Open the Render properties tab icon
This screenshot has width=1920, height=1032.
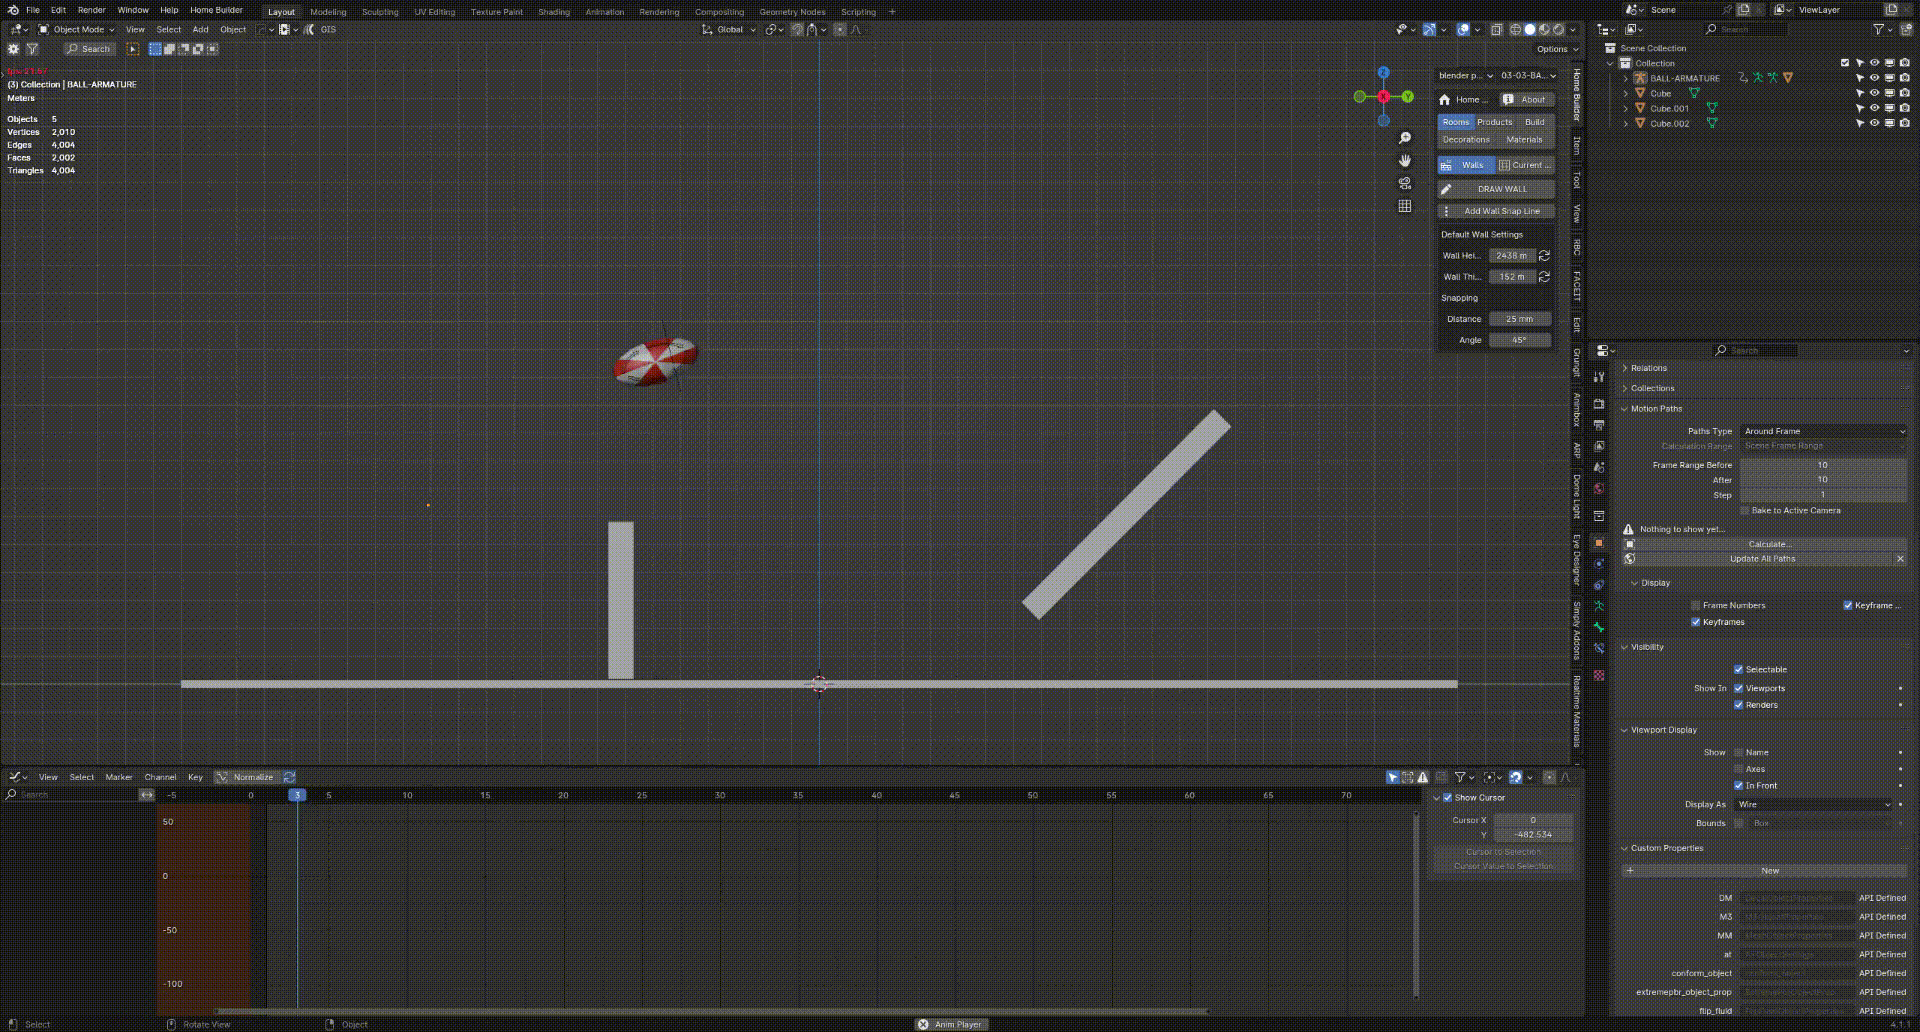1599,404
